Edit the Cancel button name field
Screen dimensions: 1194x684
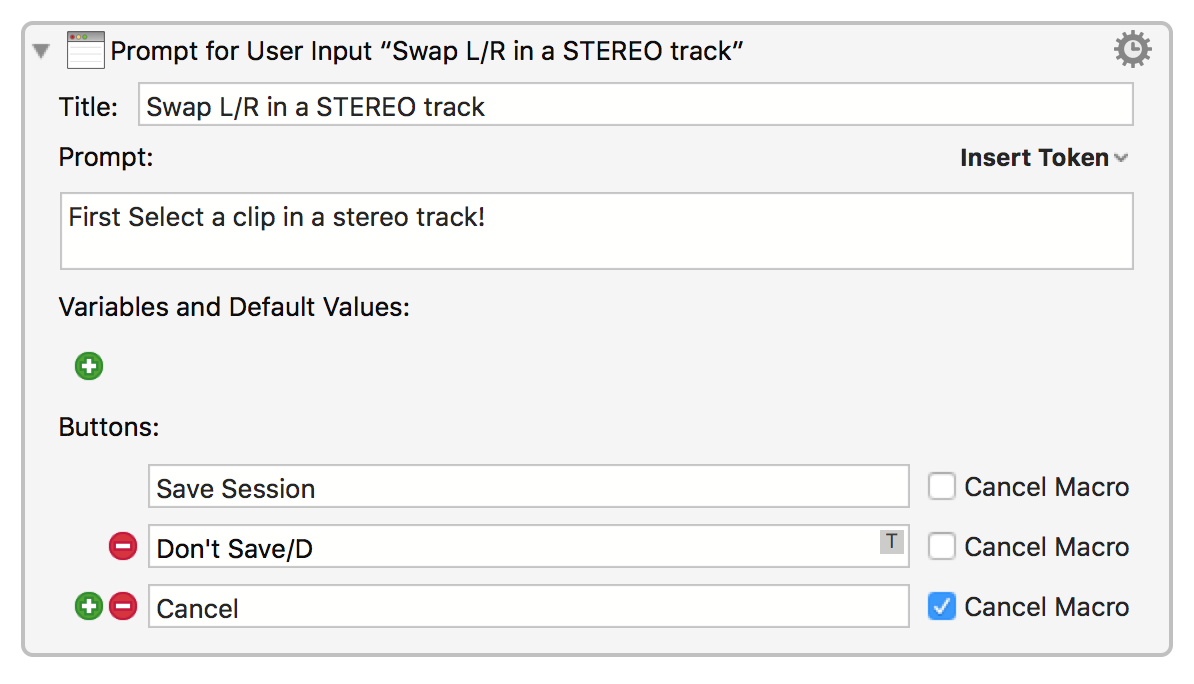point(528,606)
